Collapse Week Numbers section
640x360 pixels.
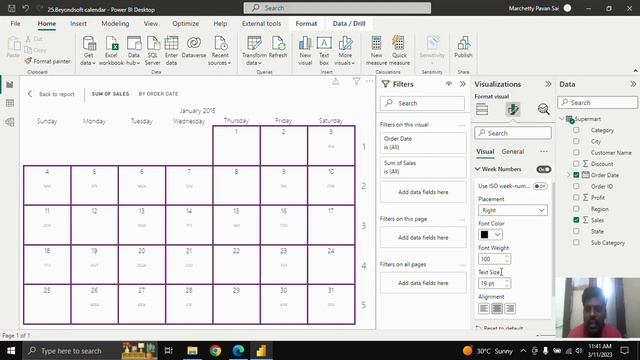pyautogui.click(x=478, y=169)
